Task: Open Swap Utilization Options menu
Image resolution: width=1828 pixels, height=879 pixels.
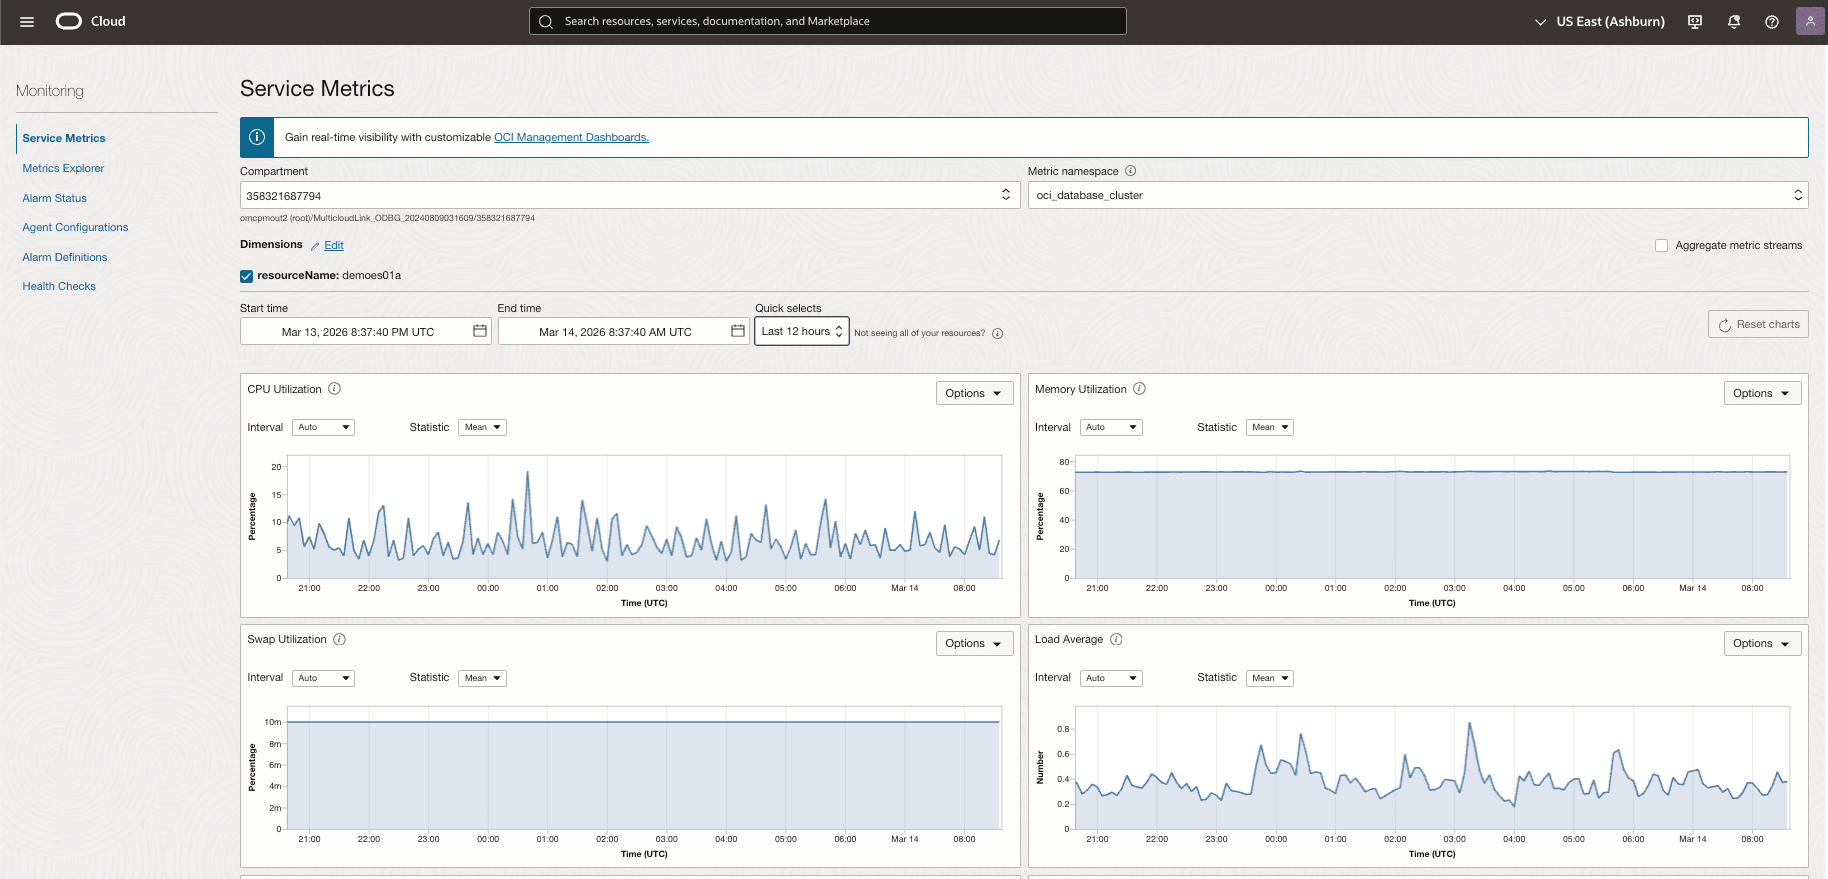Action: click(x=974, y=643)
